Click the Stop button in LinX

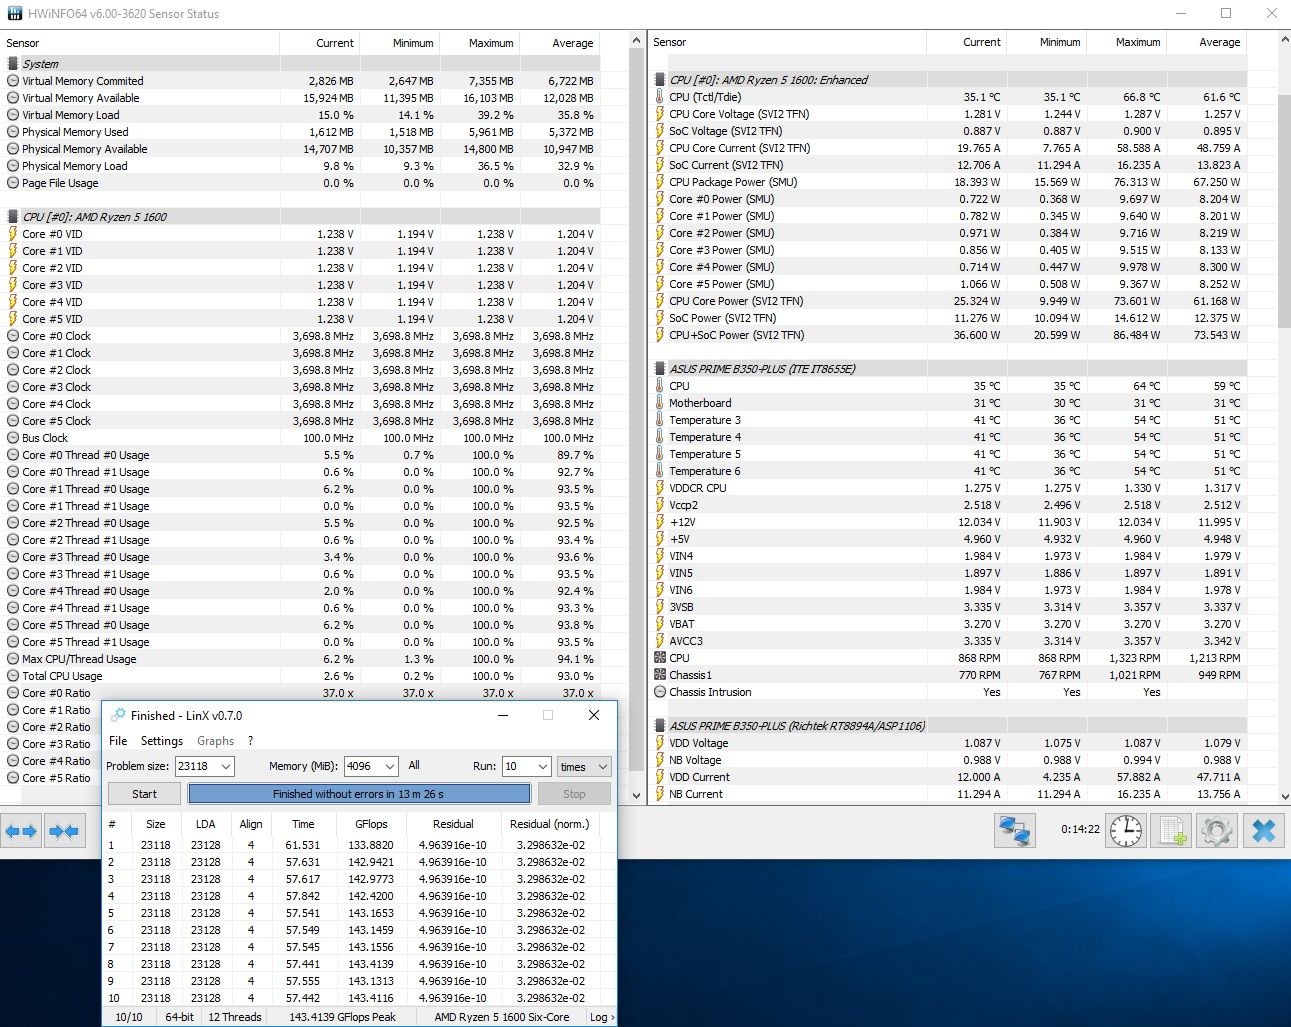pos(574,794)
